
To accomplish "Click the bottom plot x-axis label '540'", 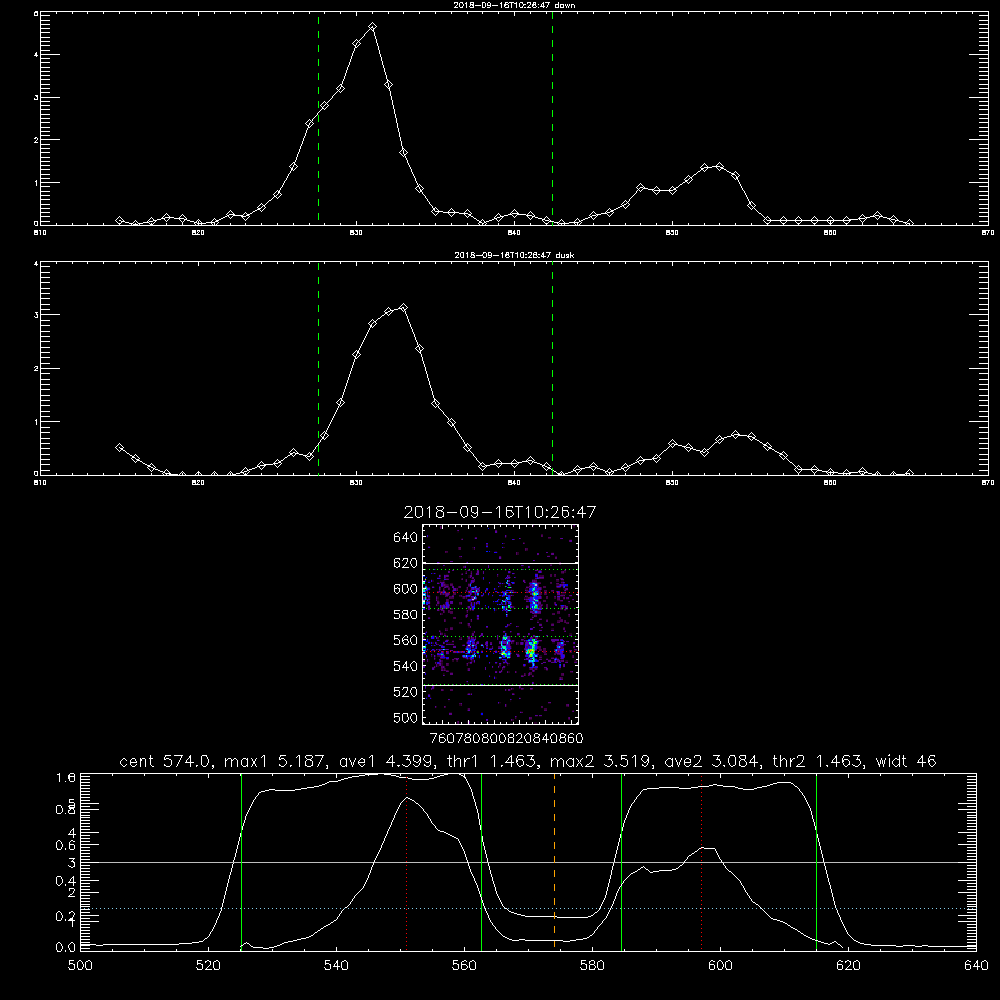I will click(336, 966).
